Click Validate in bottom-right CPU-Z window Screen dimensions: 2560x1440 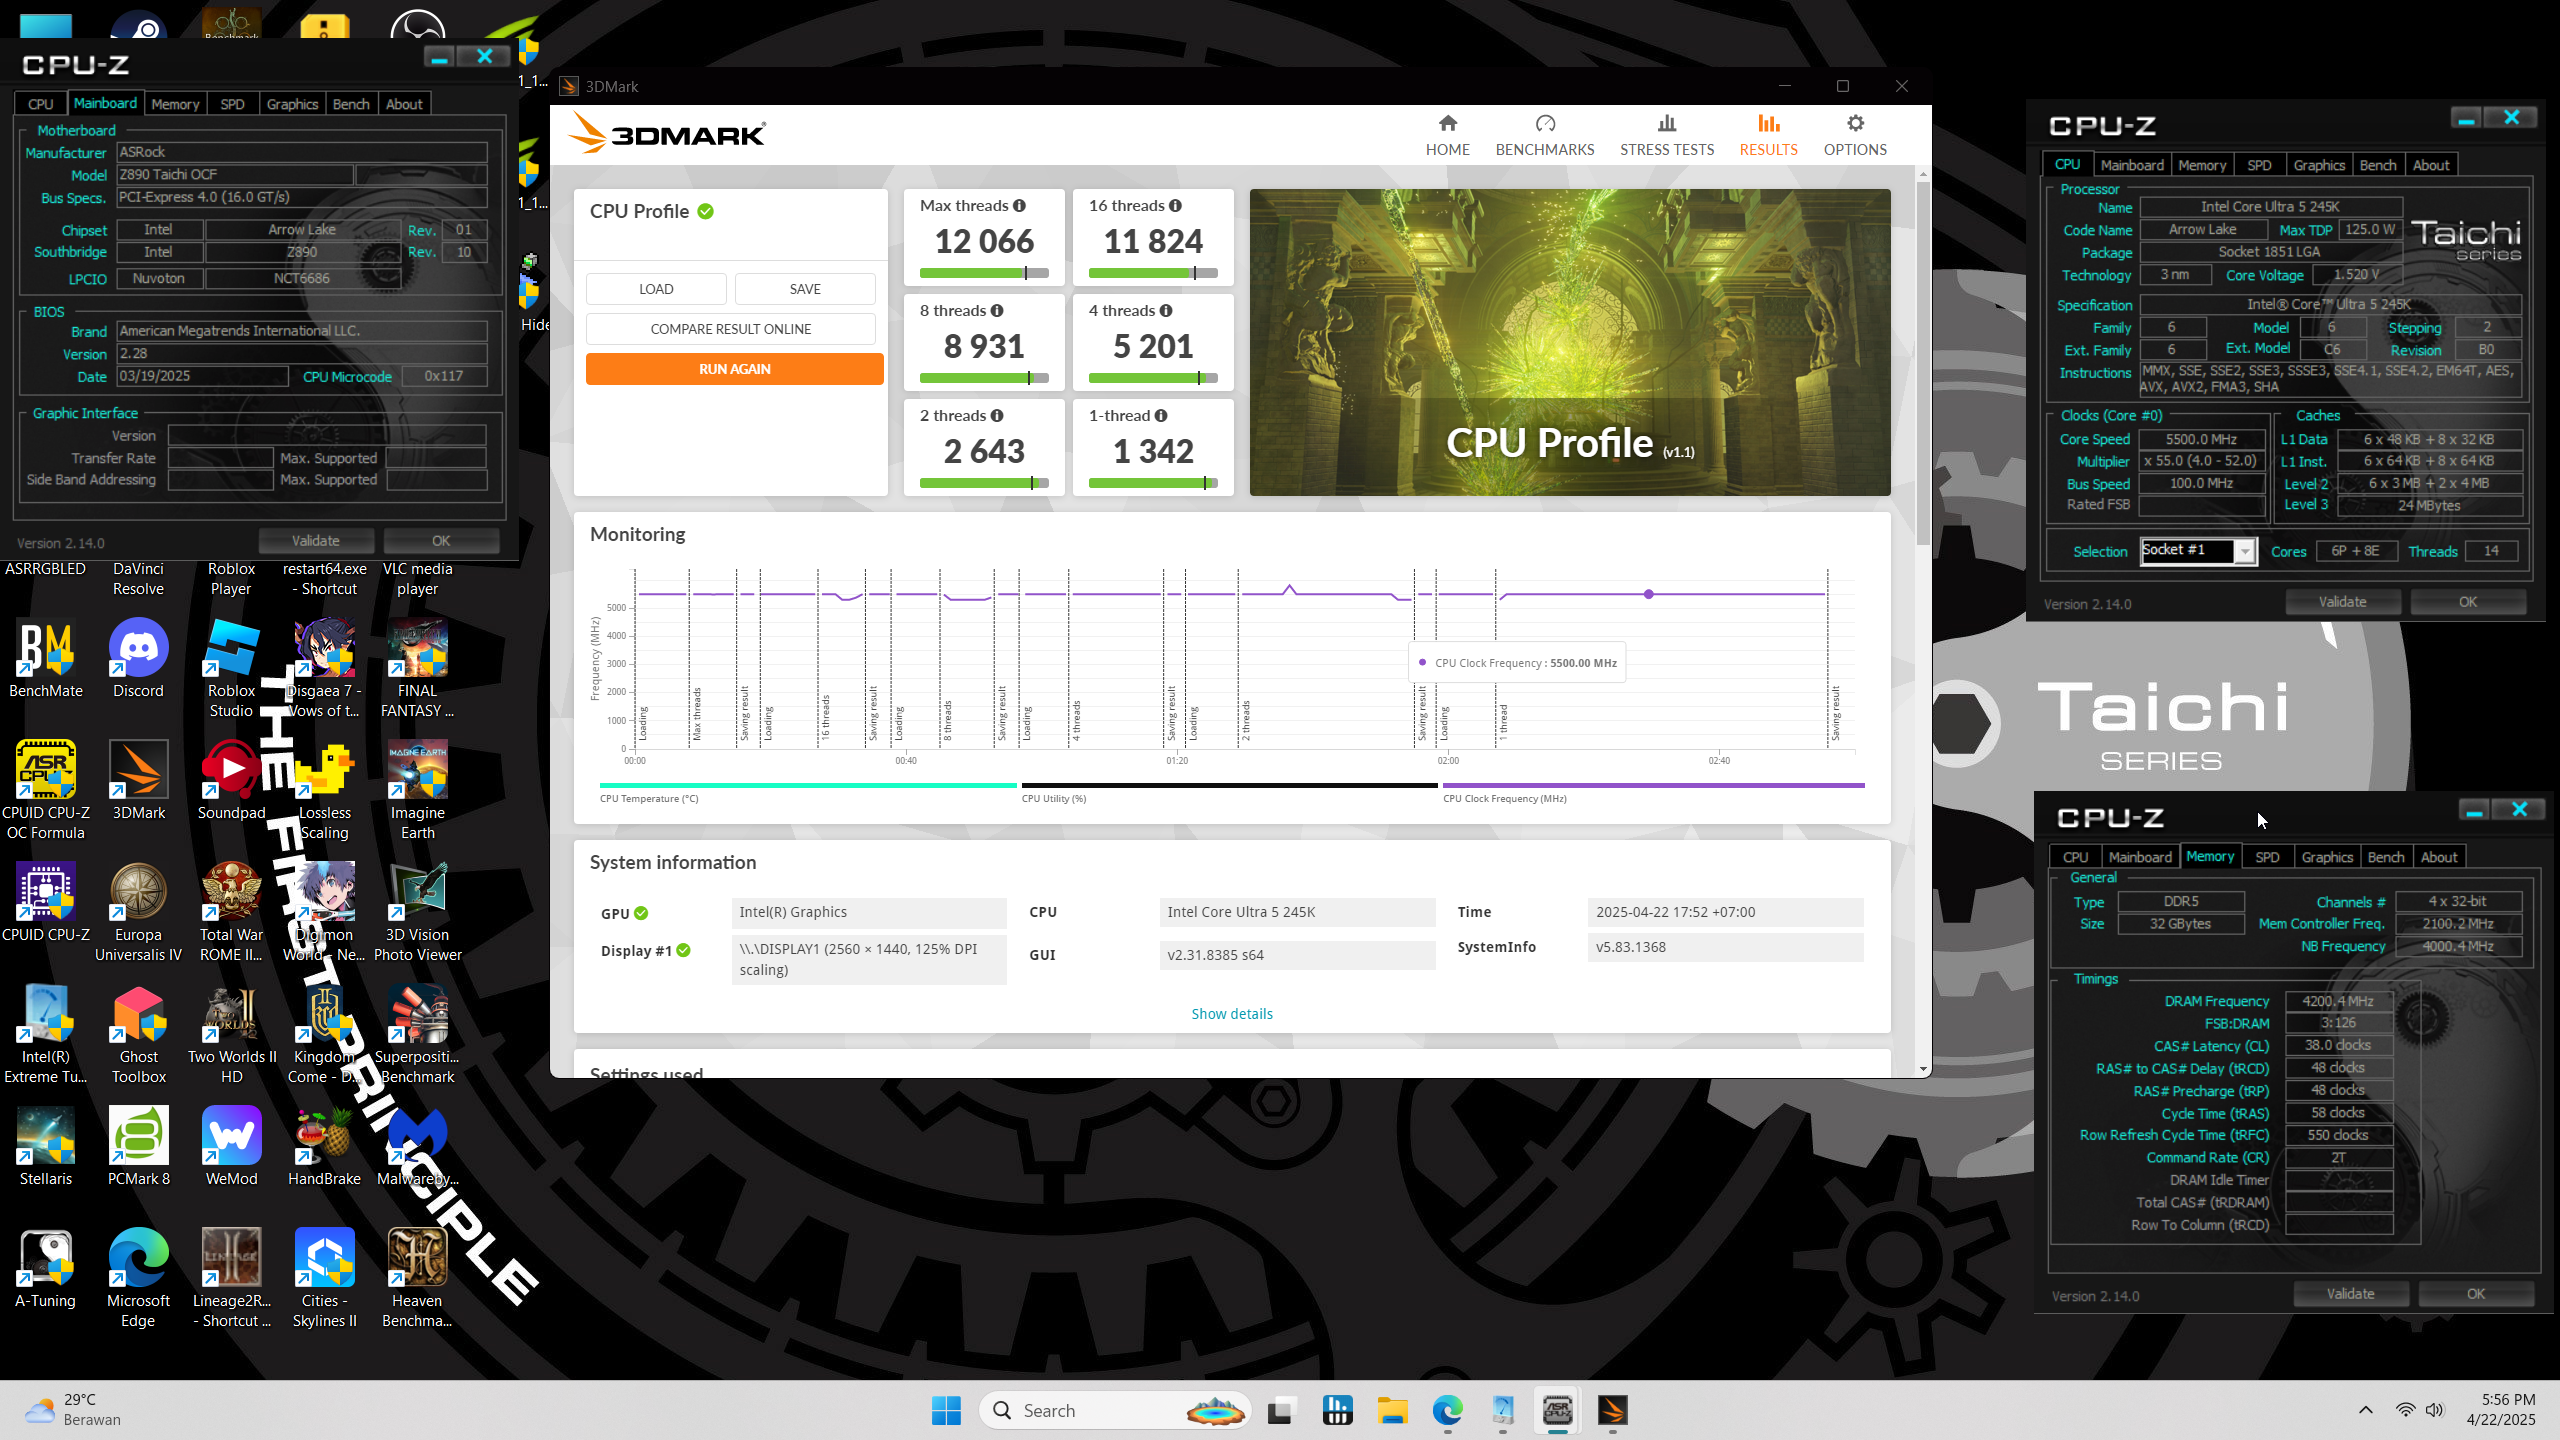click(x=2350, y=1294)
